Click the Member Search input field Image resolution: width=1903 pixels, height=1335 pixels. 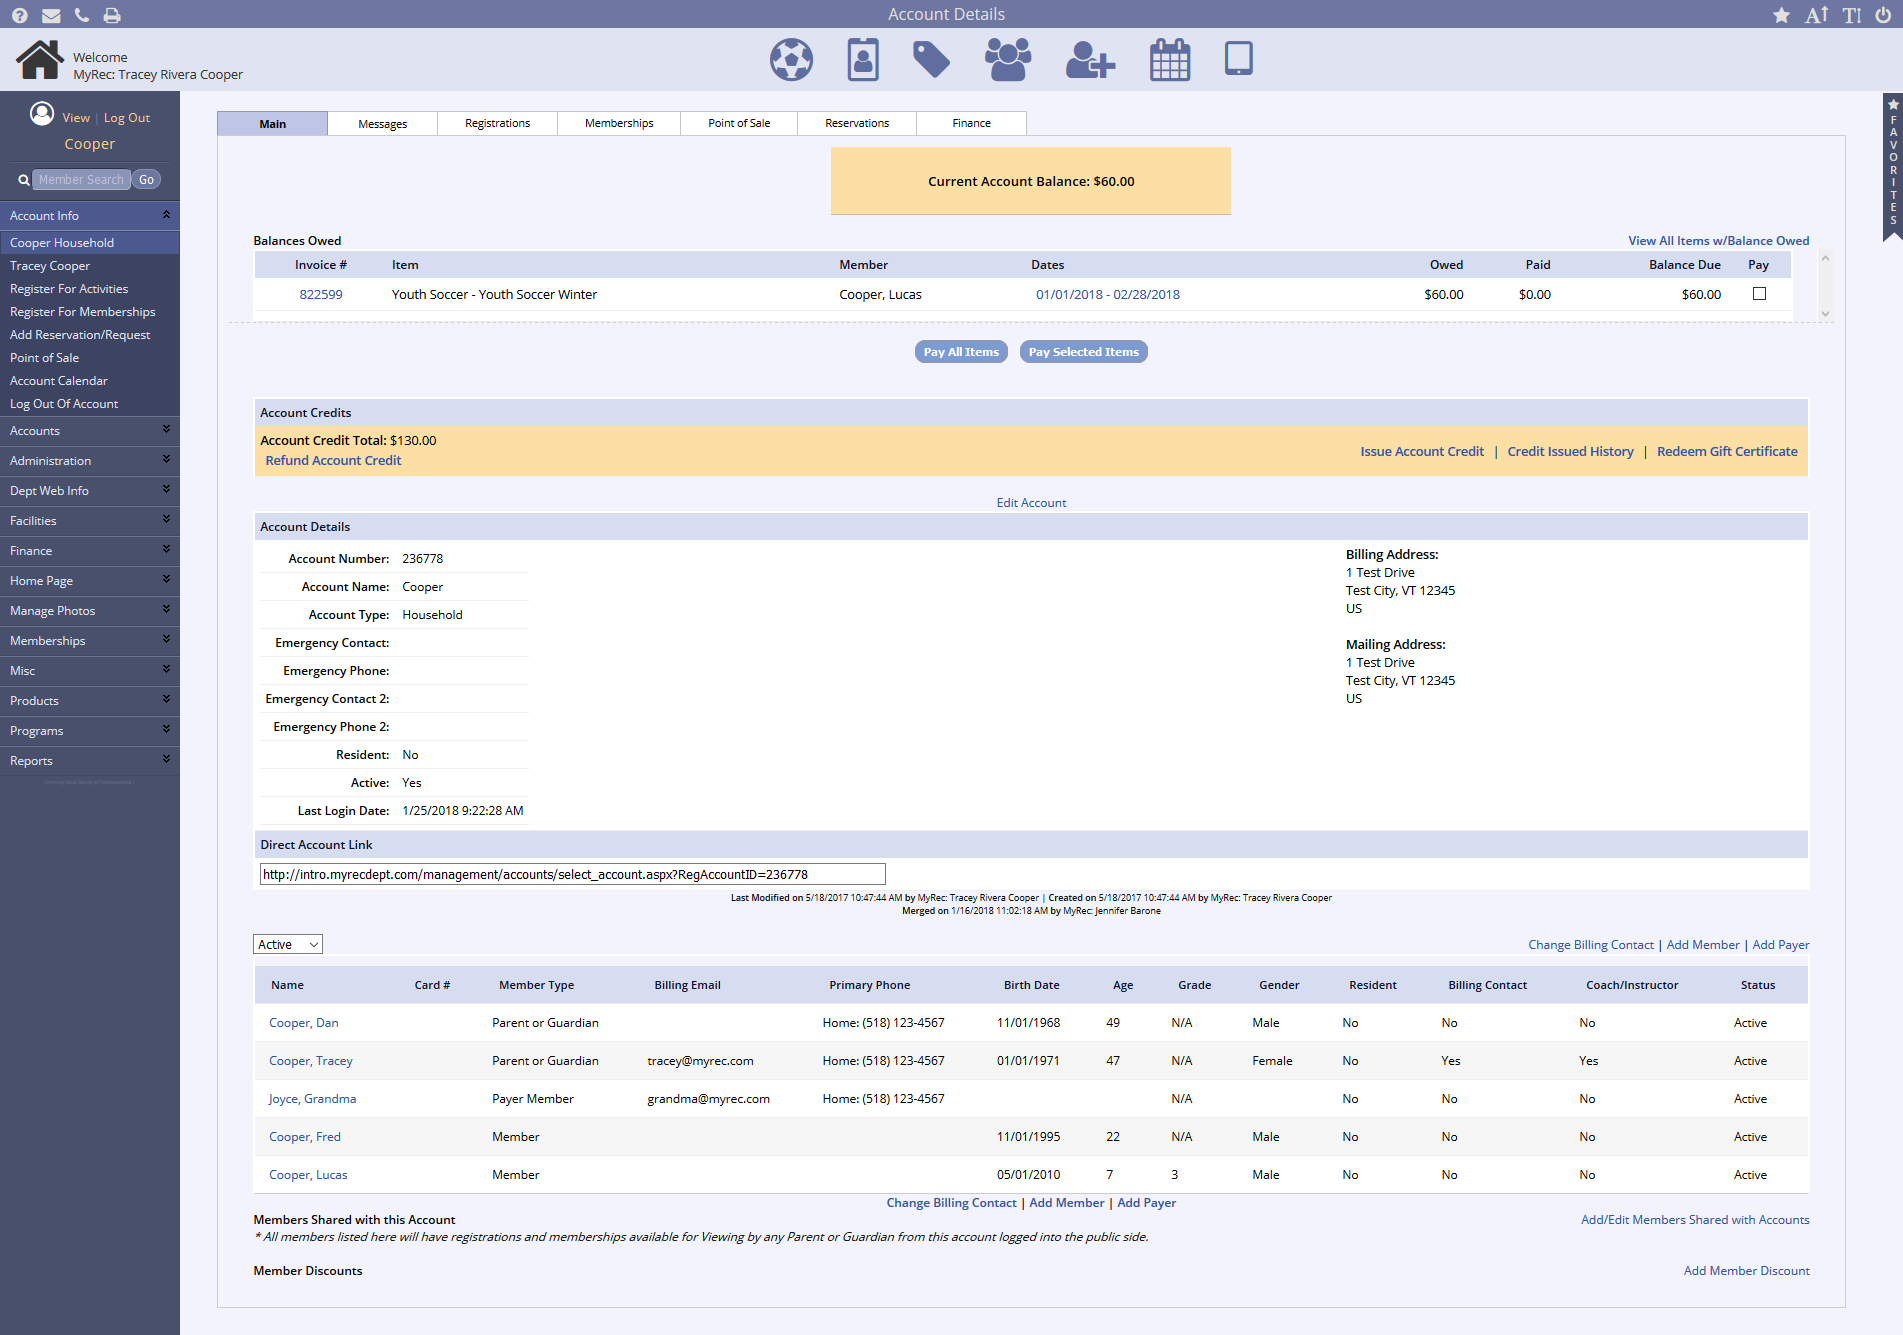[x=81, y=180]
